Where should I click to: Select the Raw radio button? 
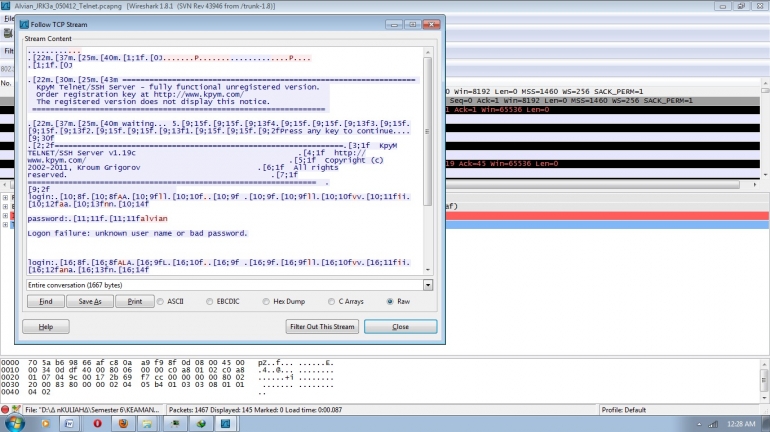pyautogui.click(x=390, y=301)
